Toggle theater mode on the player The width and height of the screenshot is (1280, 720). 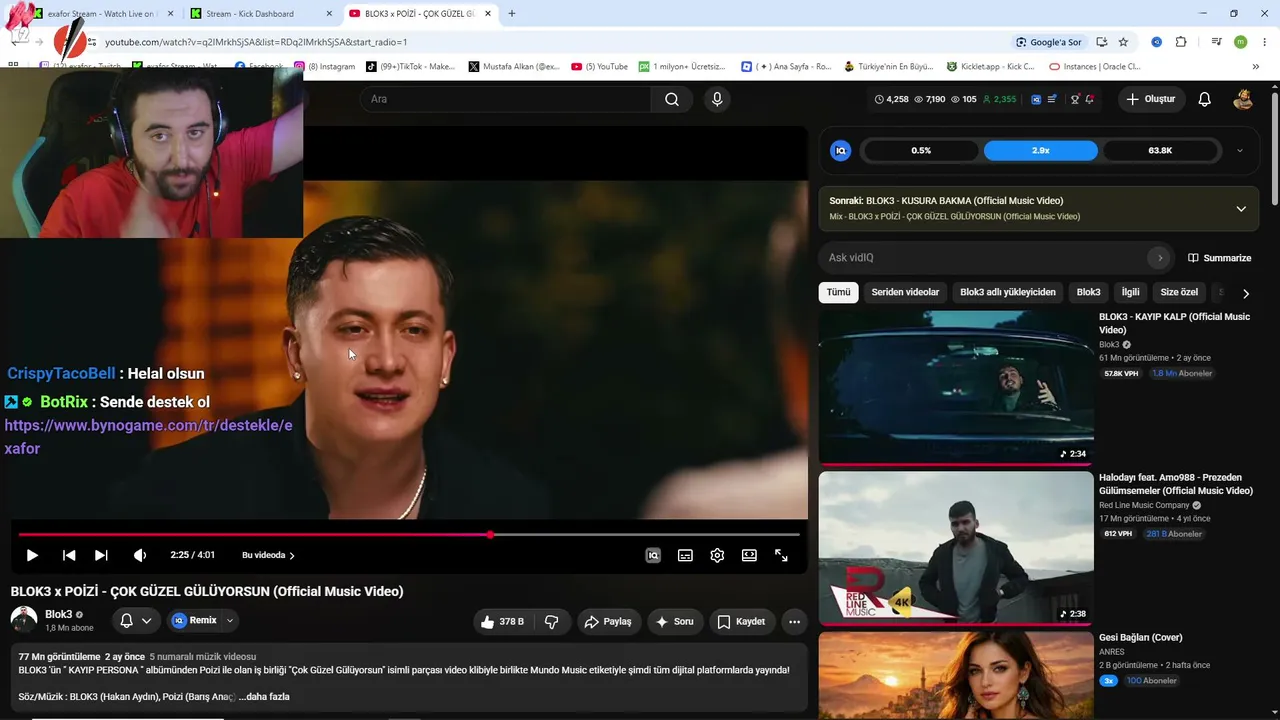point(749,555)
